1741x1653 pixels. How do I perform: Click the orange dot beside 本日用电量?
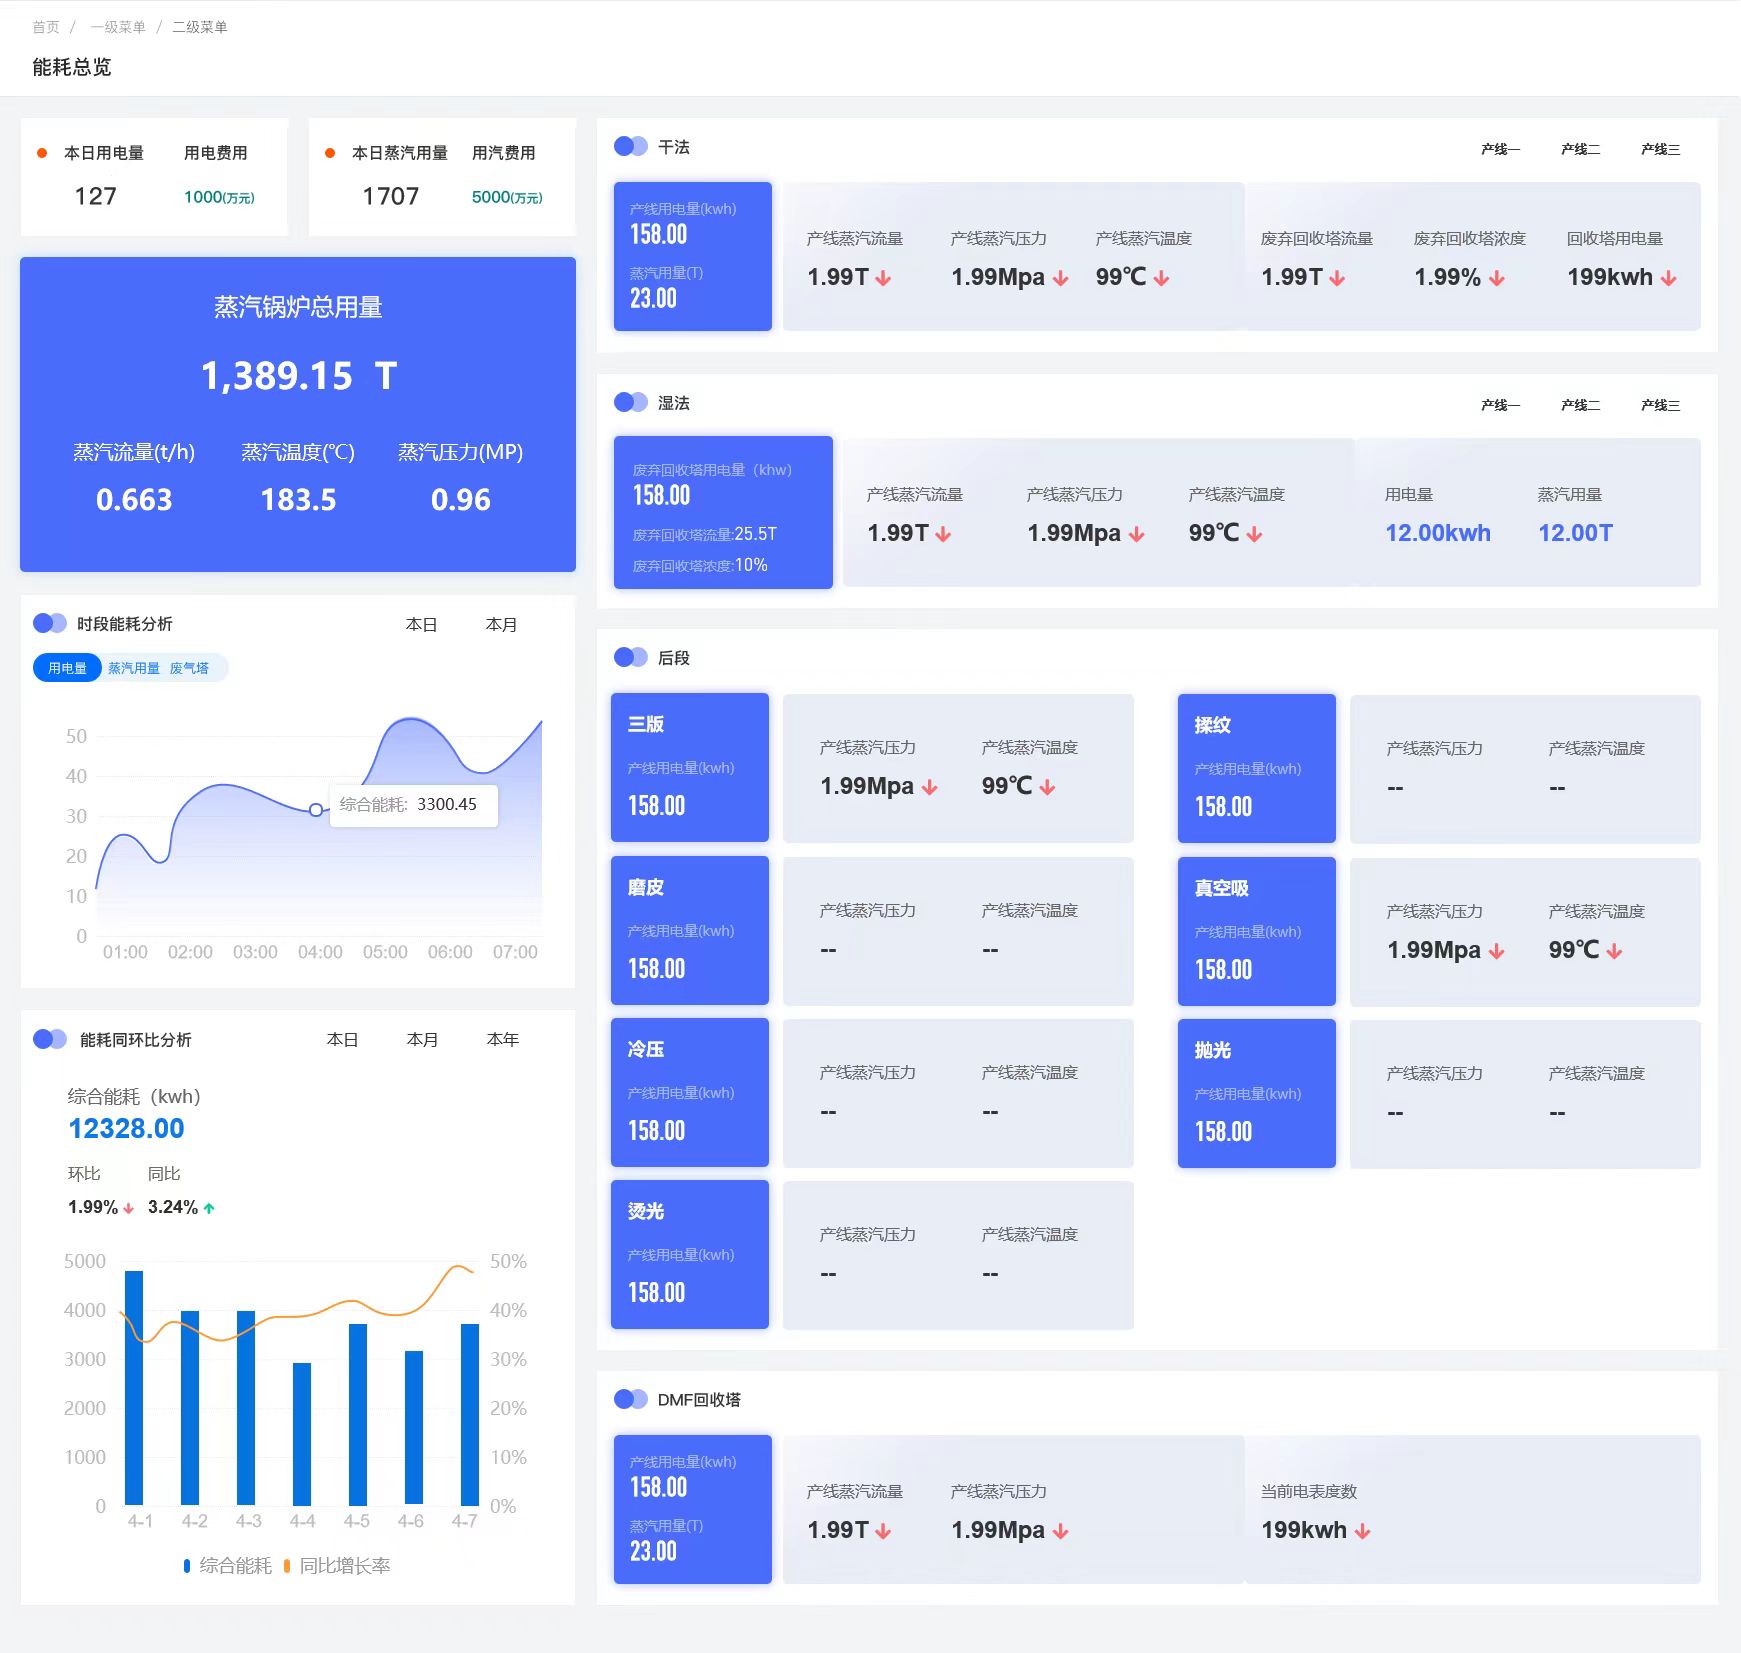pos(42,153)
